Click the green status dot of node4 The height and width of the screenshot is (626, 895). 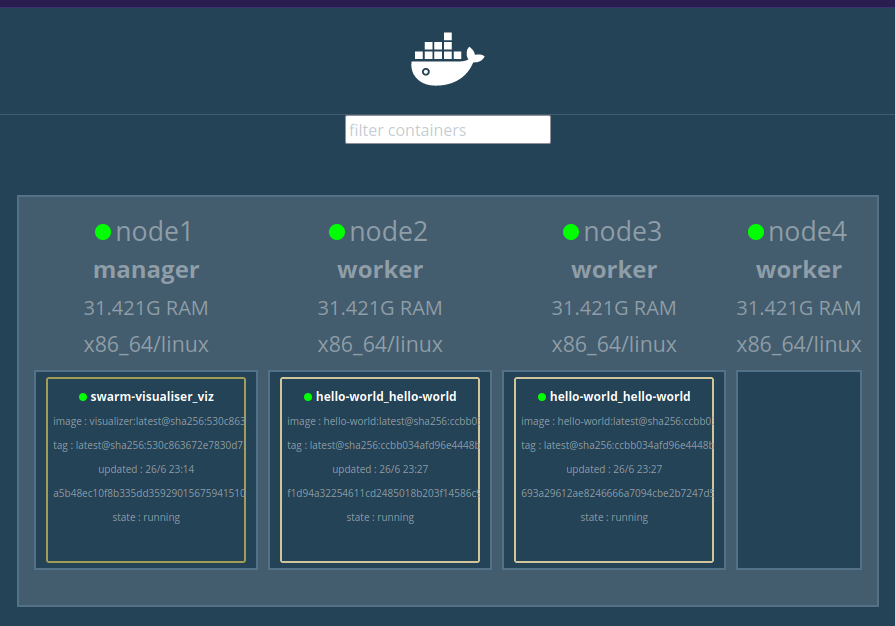point(756,232)
